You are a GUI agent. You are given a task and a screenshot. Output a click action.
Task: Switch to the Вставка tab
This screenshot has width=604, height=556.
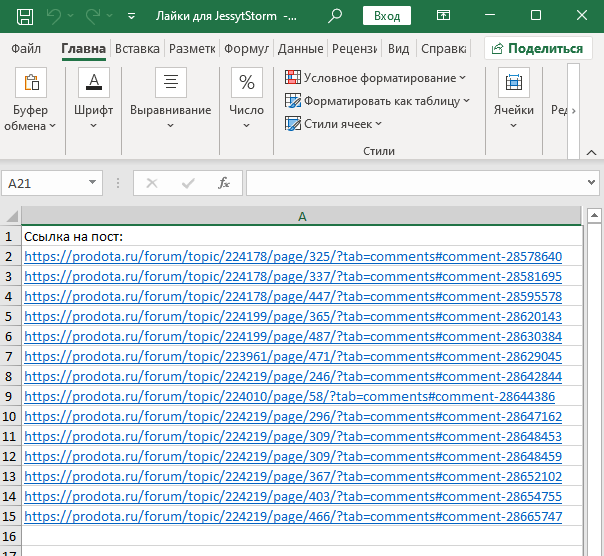click(137, 48)
